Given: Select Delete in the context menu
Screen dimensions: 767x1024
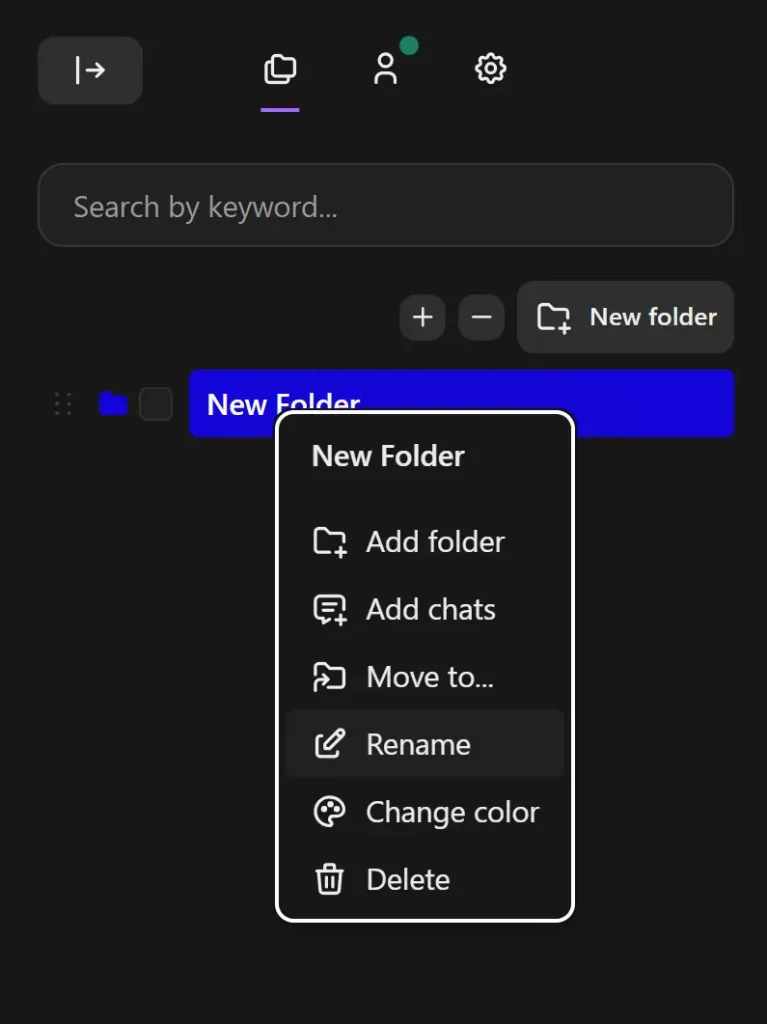Looking at the screenshot, I should point(408,879).
